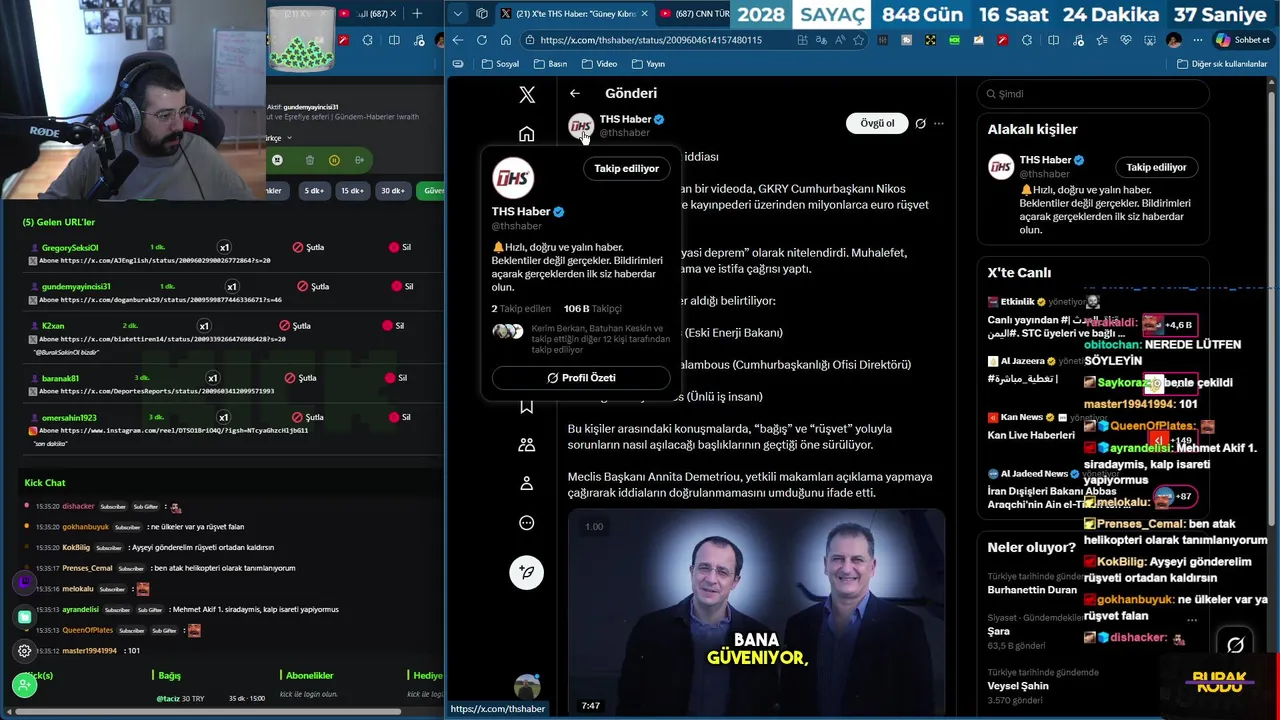
Task: Open the Video bookmarks folder
Action: pyautogui.click(x=599, y=64)
